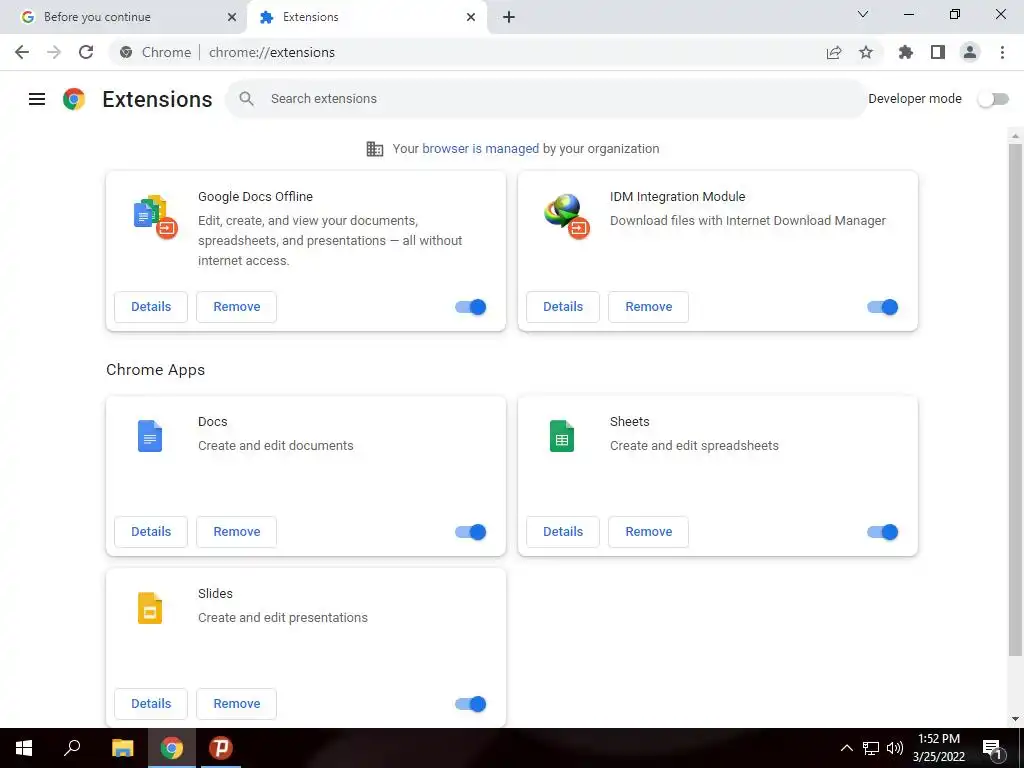This screenshot has width=1024, height=768.
Task: Follow the browser is managed link
Action: tap(481, 149)
